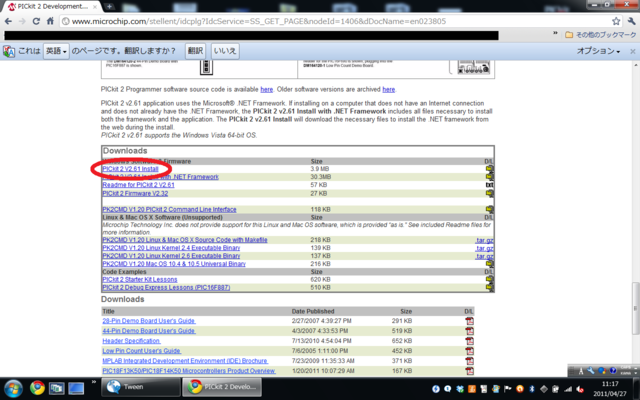Click PDF icon for MPLAB IDE Brochure
This screenshot has width=640, height=400.
(469, 361)
